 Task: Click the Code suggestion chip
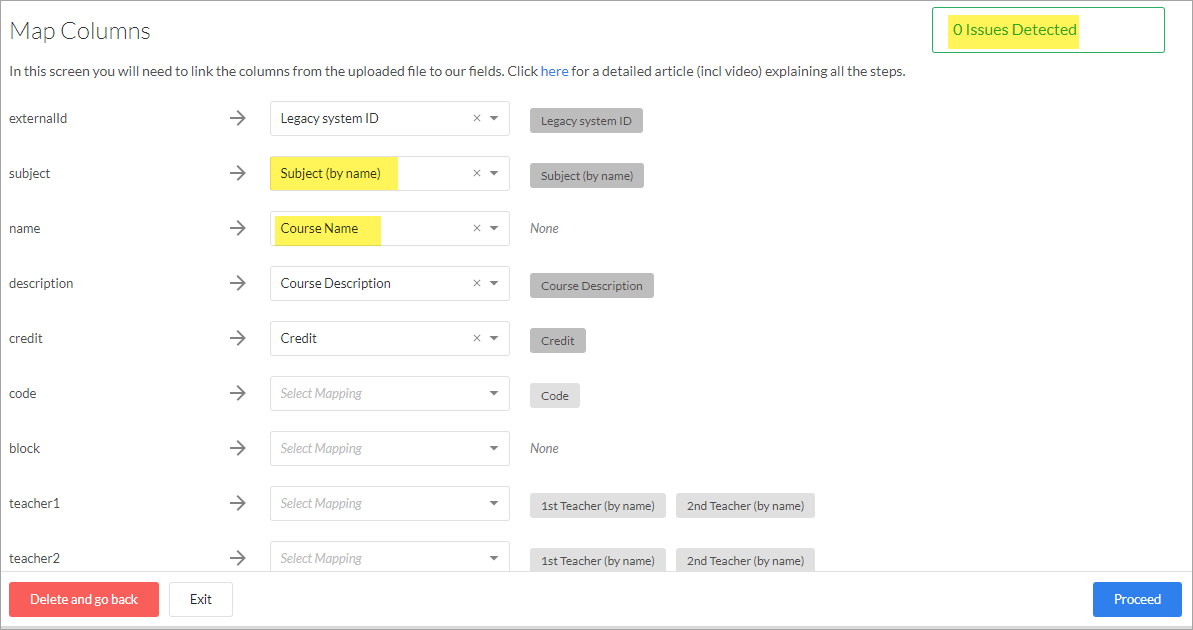tap(555, 396)
